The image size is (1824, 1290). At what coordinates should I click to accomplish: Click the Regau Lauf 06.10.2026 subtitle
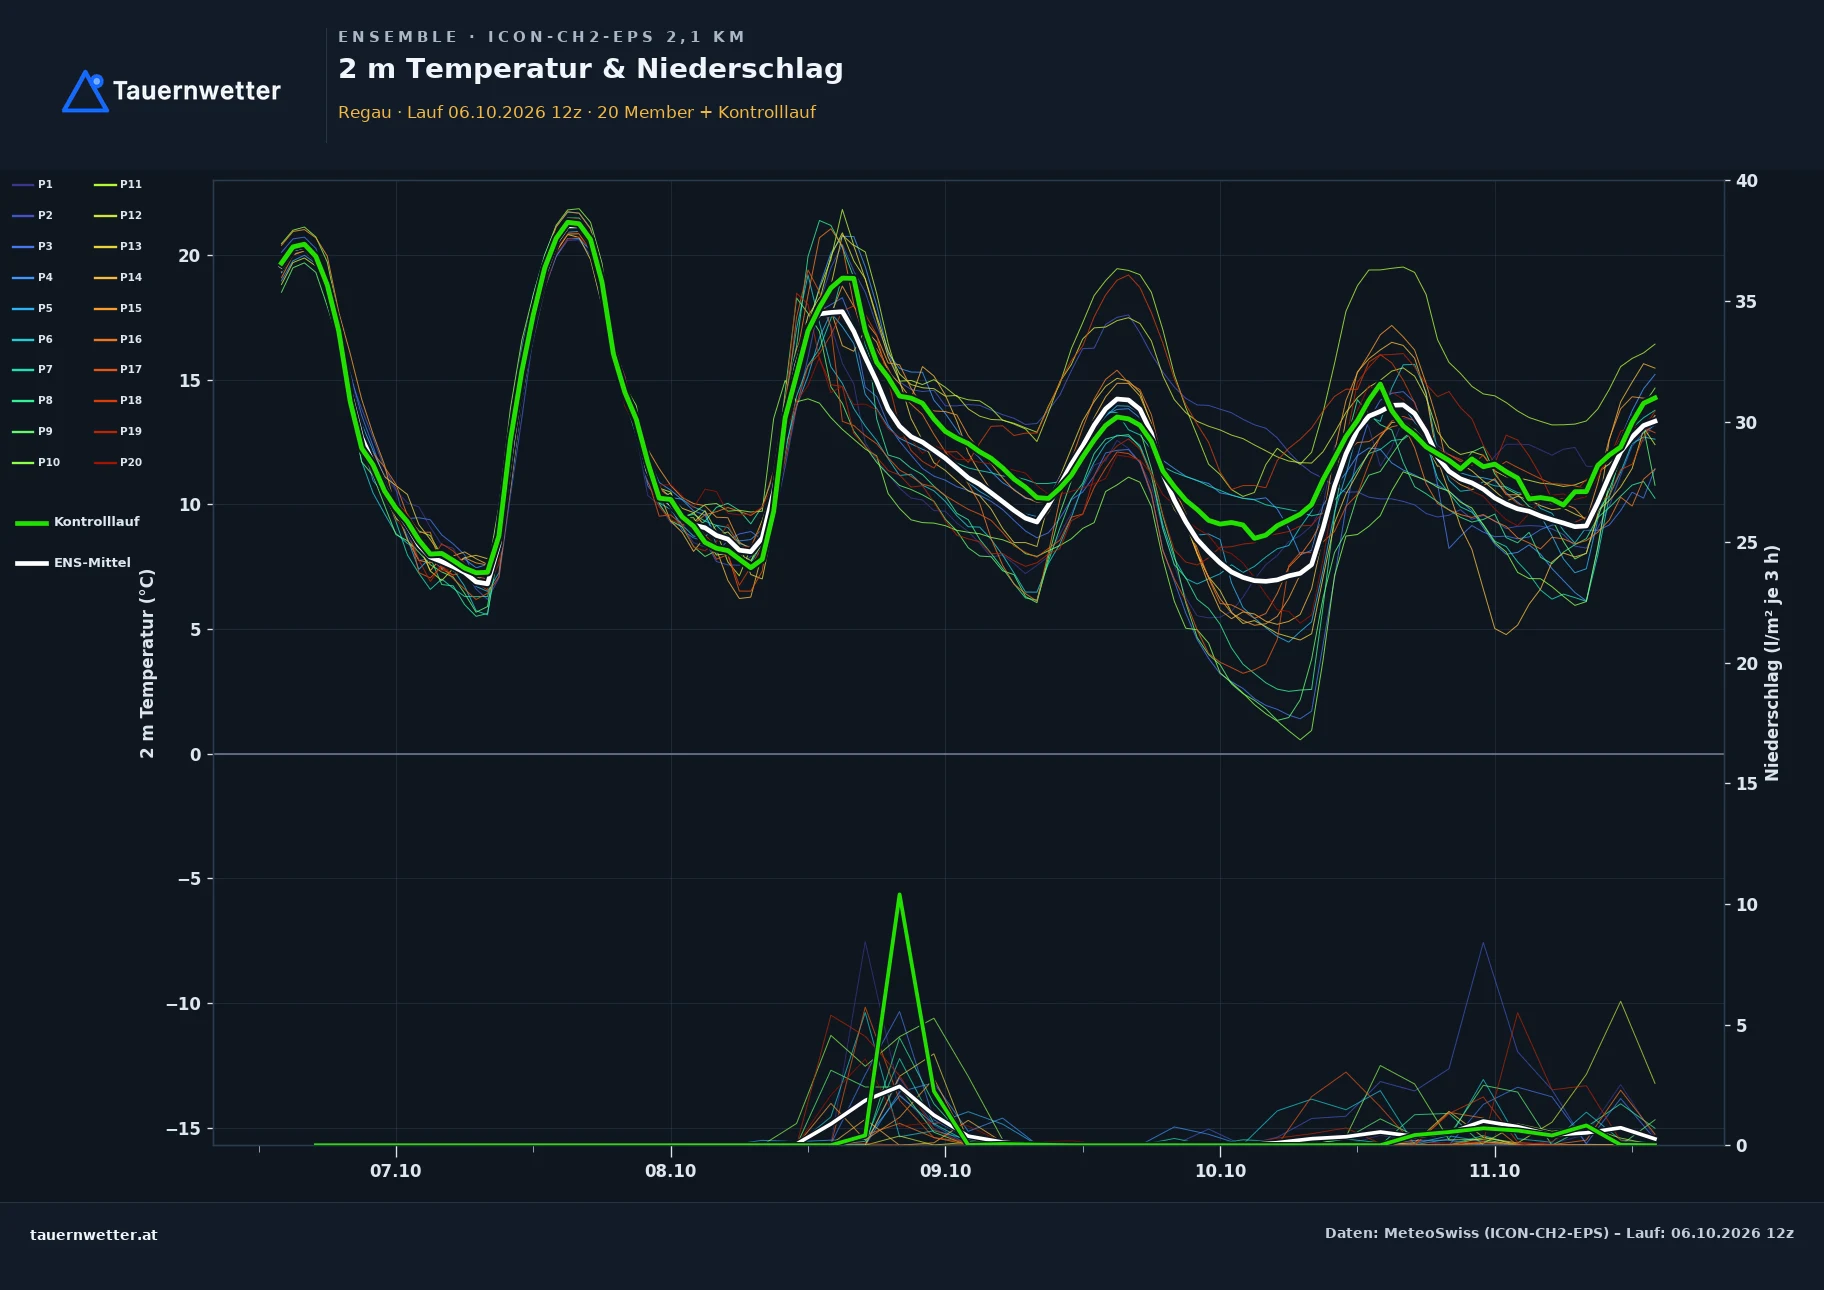tap(577, 112)
